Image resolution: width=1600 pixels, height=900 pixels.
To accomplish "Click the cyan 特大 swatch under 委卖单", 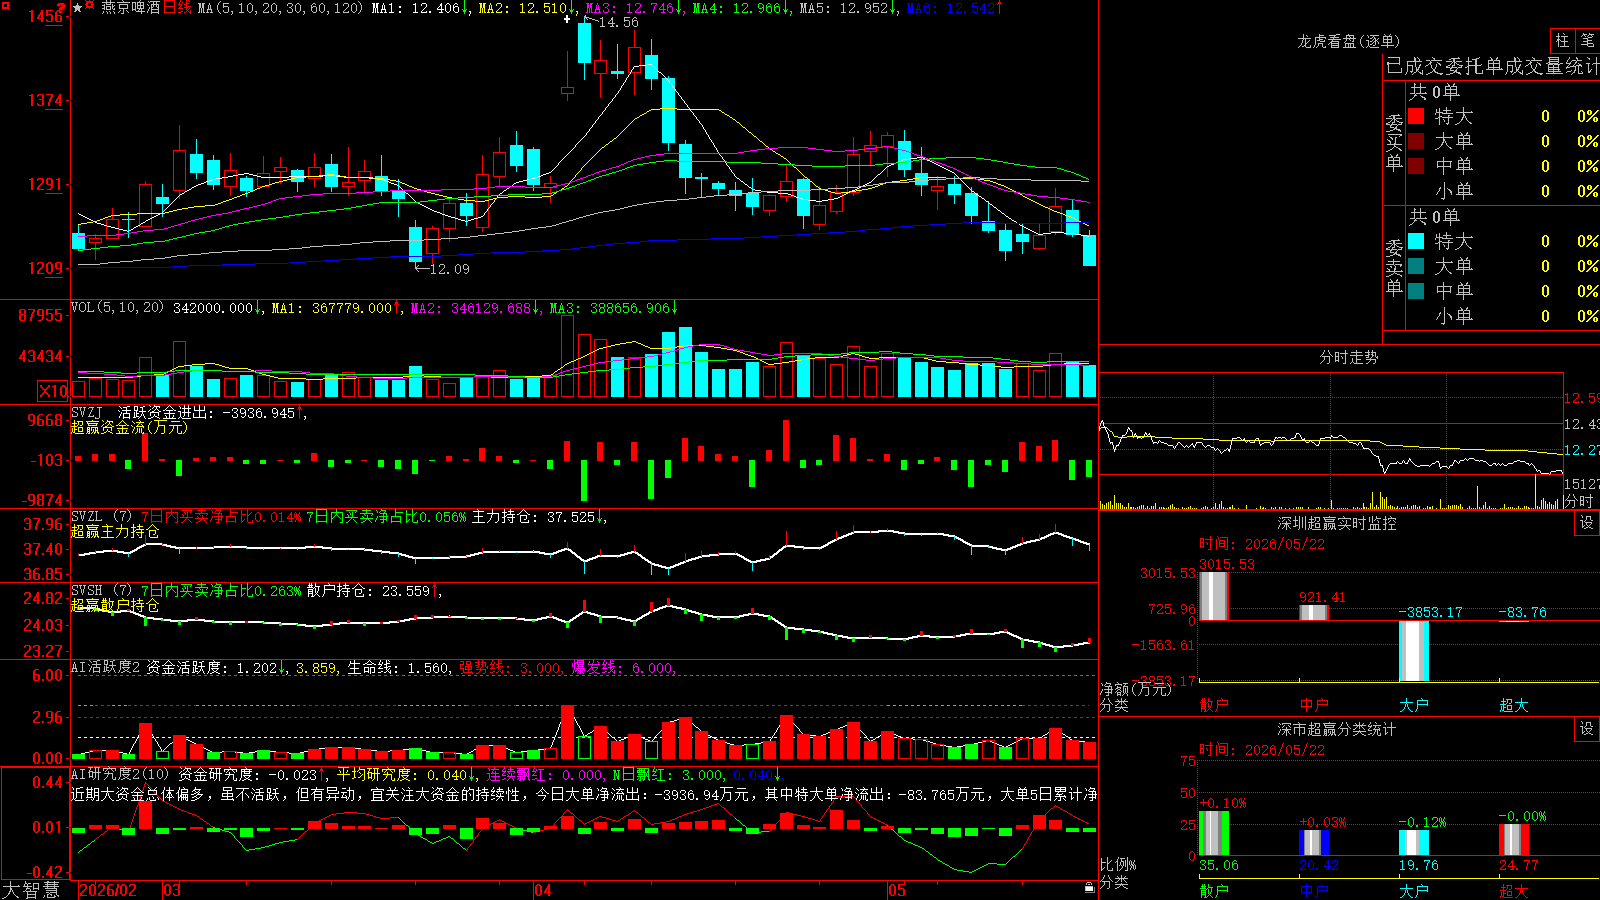I will click(x=1416, y=241).
